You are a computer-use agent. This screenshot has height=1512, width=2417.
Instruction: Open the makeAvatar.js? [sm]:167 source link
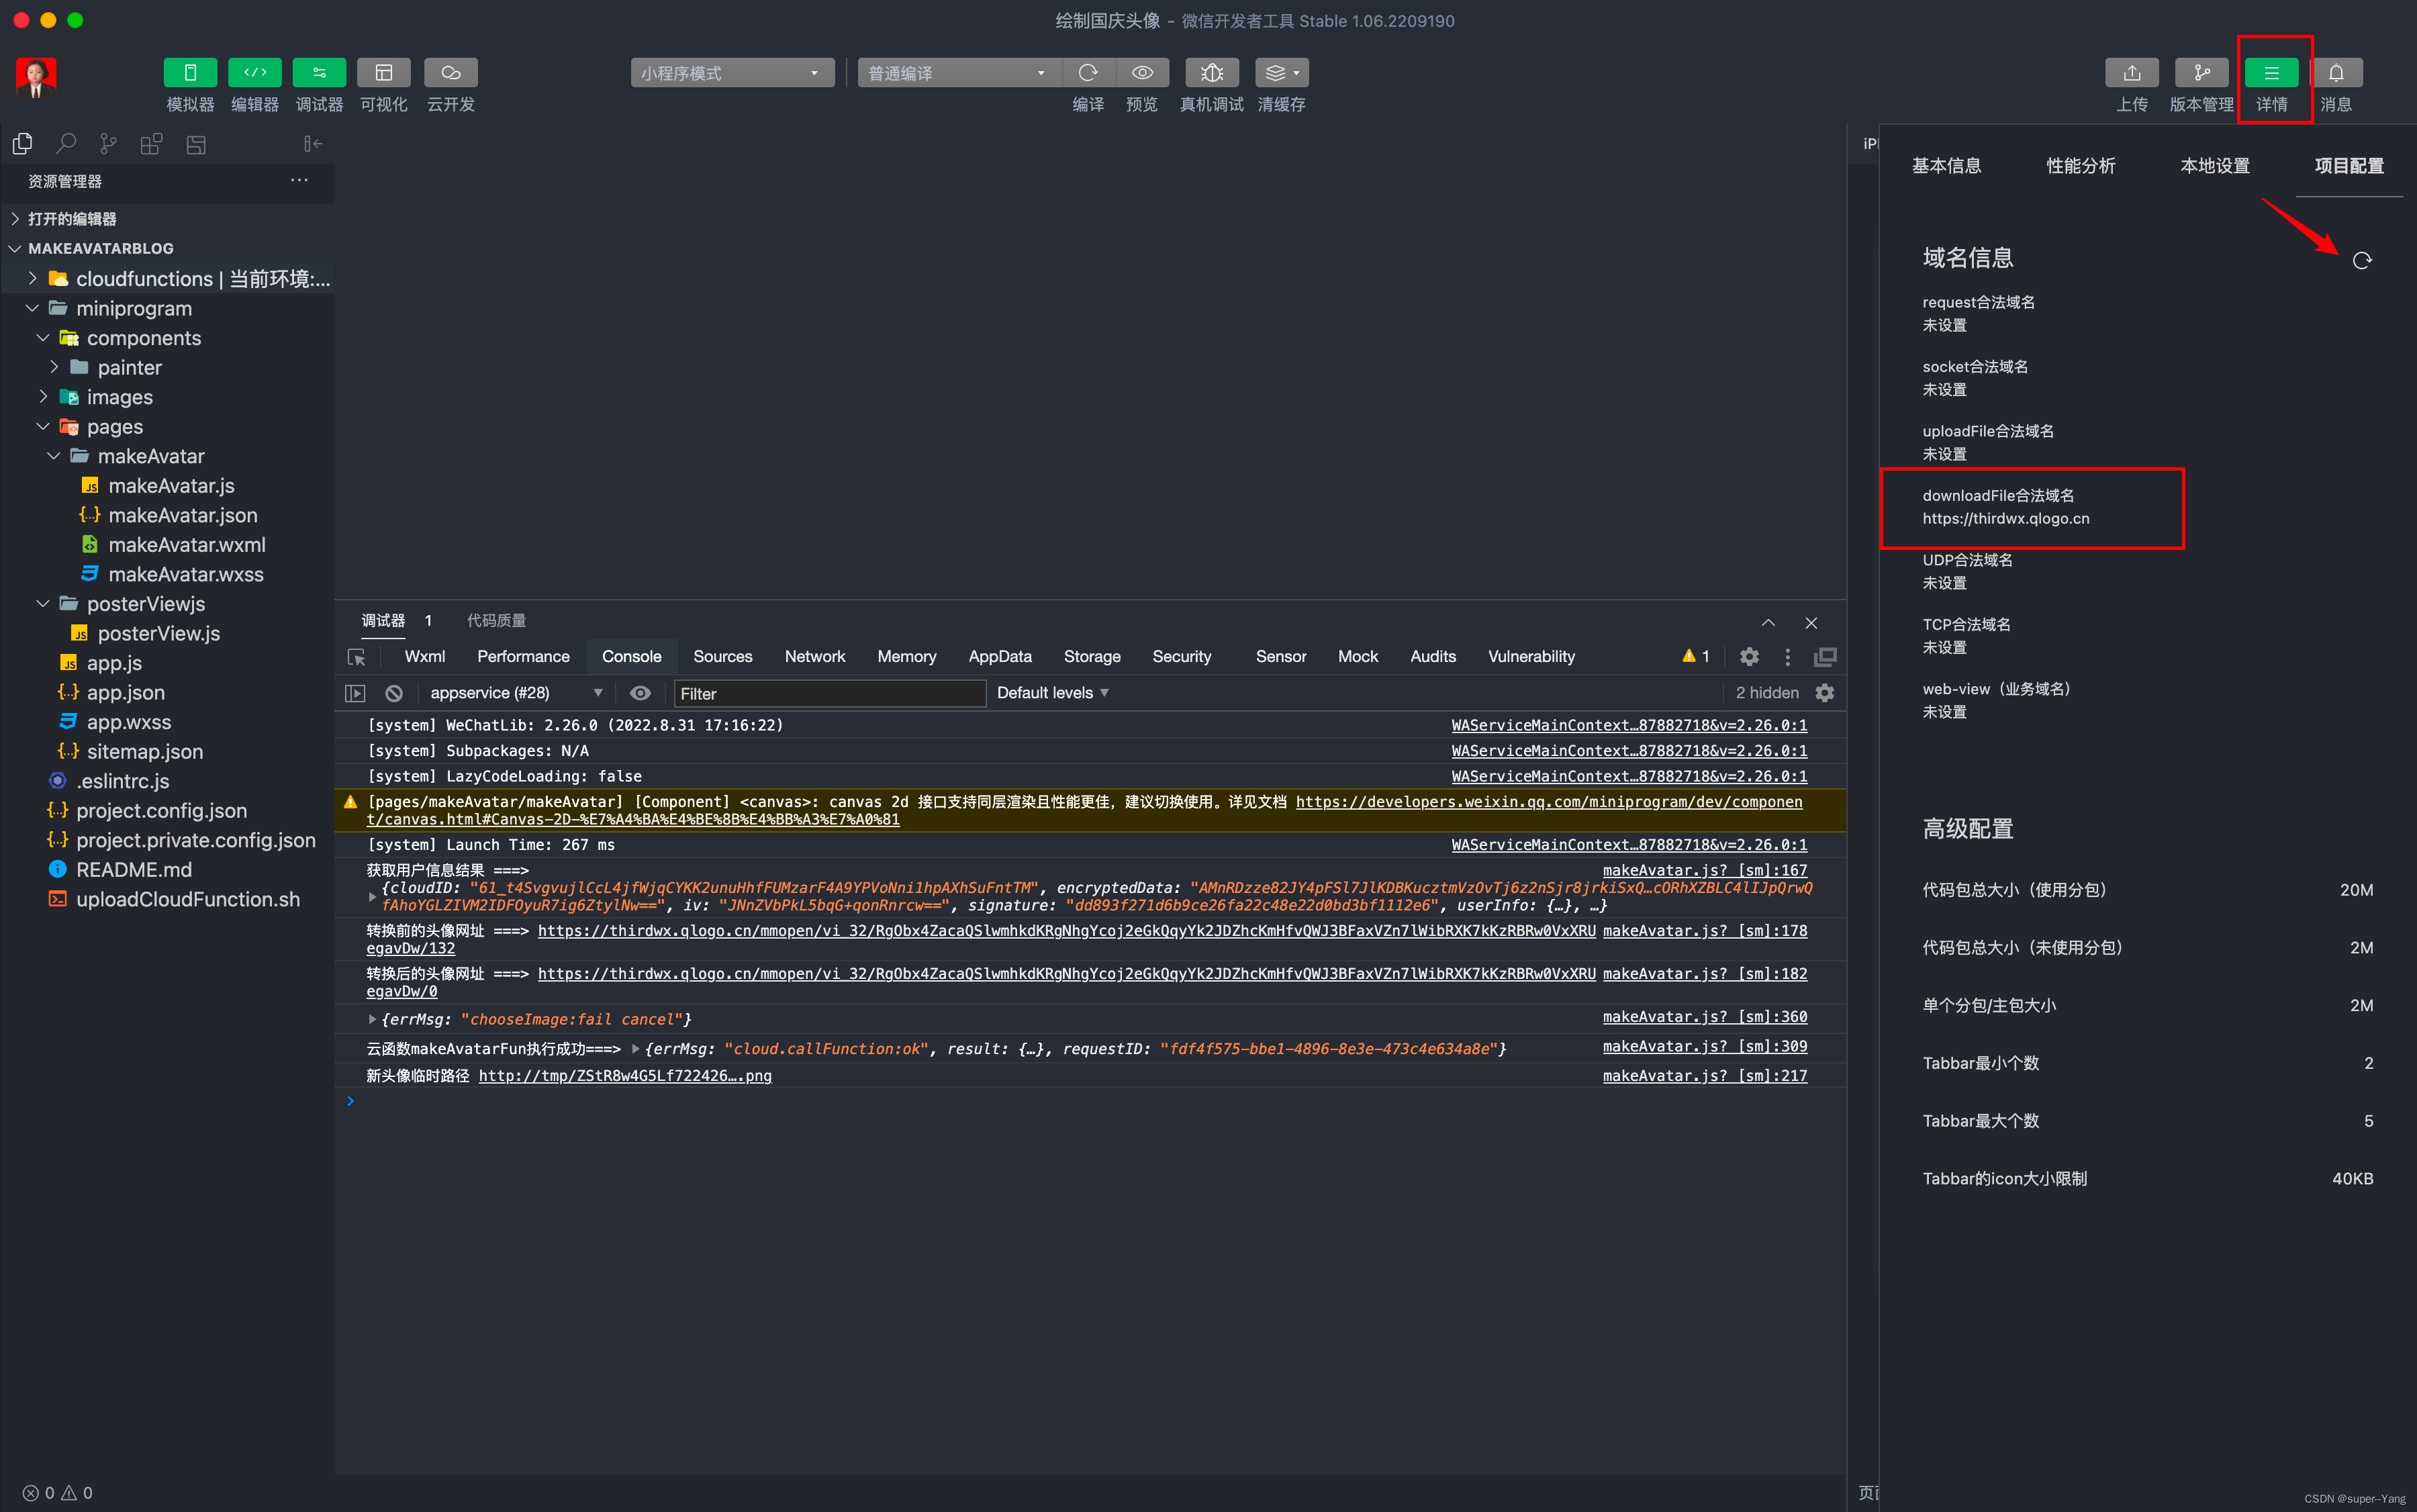pos(1705,870)
